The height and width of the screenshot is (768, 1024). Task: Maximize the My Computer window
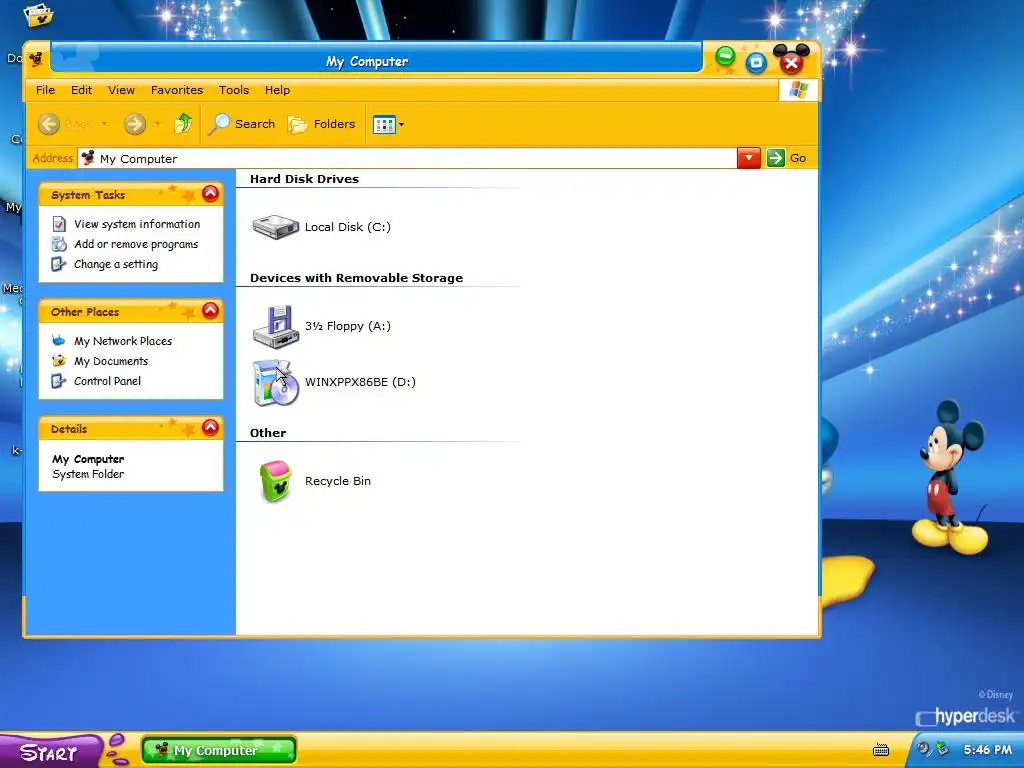coord(756,63)
